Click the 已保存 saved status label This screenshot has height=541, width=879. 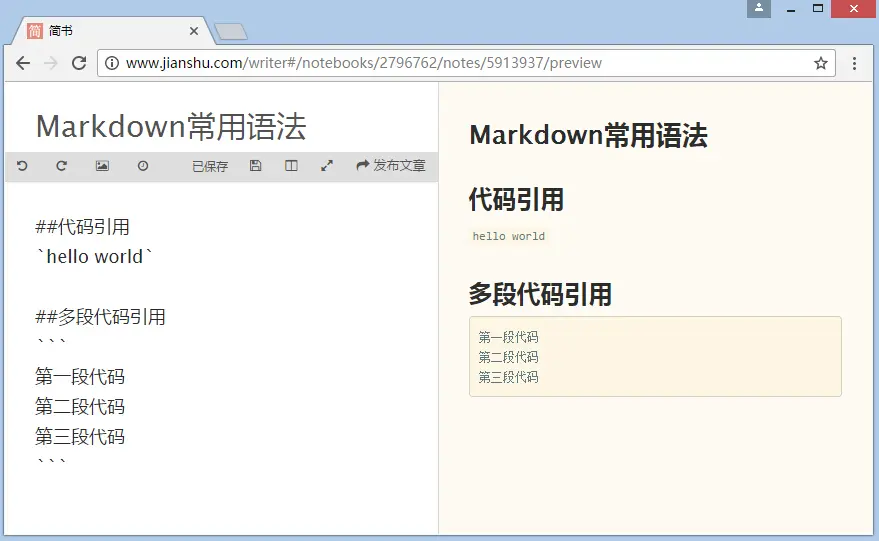[x=210, y=166]
